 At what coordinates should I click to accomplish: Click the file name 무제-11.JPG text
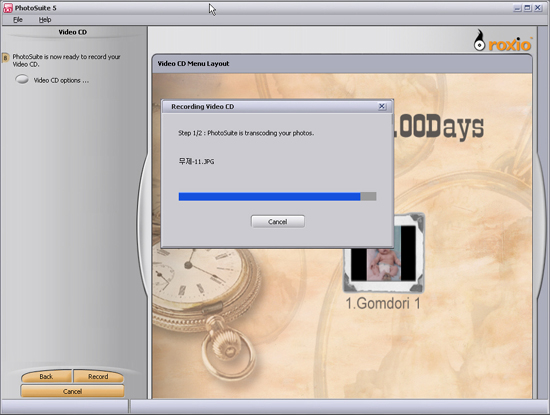(196, 161)
